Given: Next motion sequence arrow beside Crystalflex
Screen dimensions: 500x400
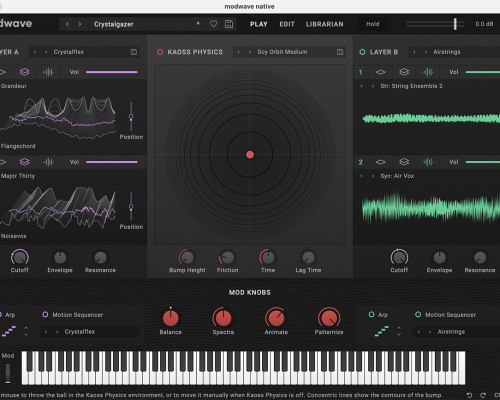Looking at the screenshot, I should pos(57,332).
